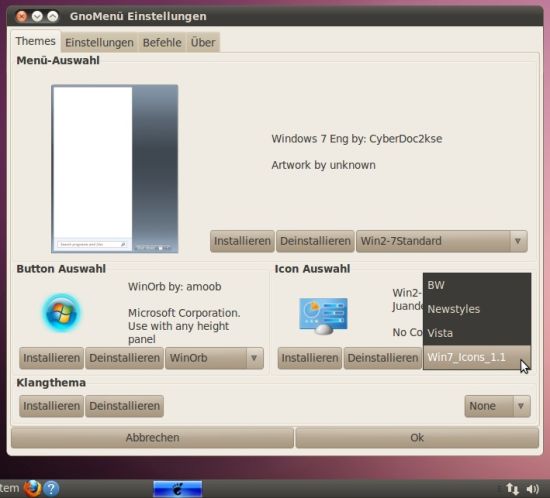Switch to the Einstellungen tab

[x=99, y=42]
